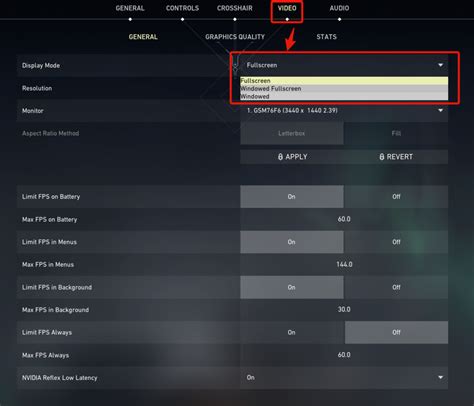Show the Stats sub-tab
Image resolution: width=474 pixels, height=406 pixels.
click(x=326, y=37)
